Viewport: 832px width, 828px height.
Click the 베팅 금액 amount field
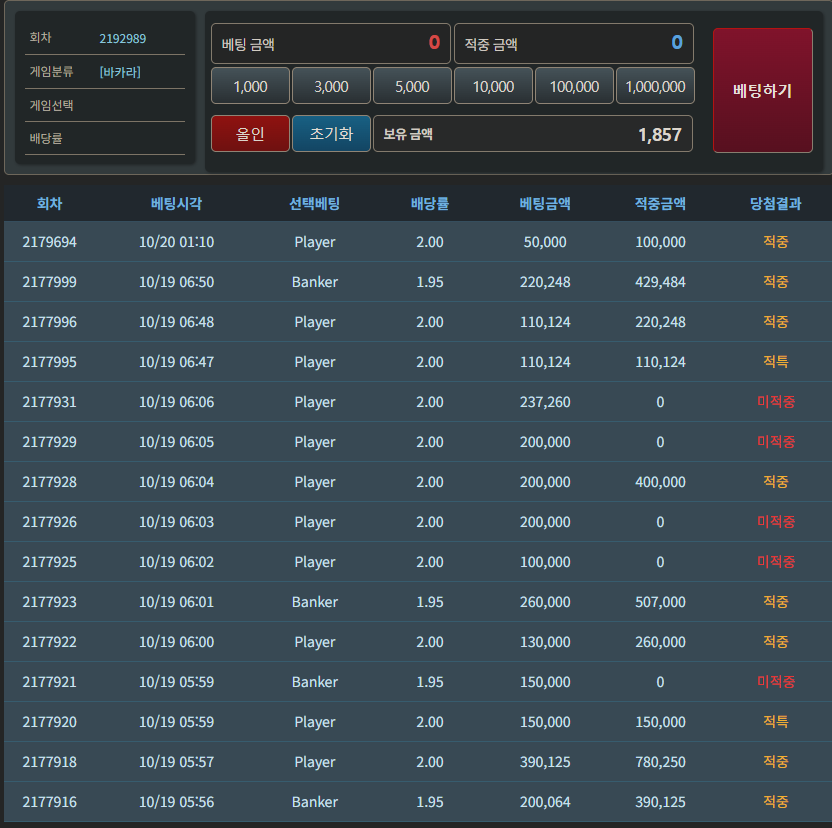point(331,44)
